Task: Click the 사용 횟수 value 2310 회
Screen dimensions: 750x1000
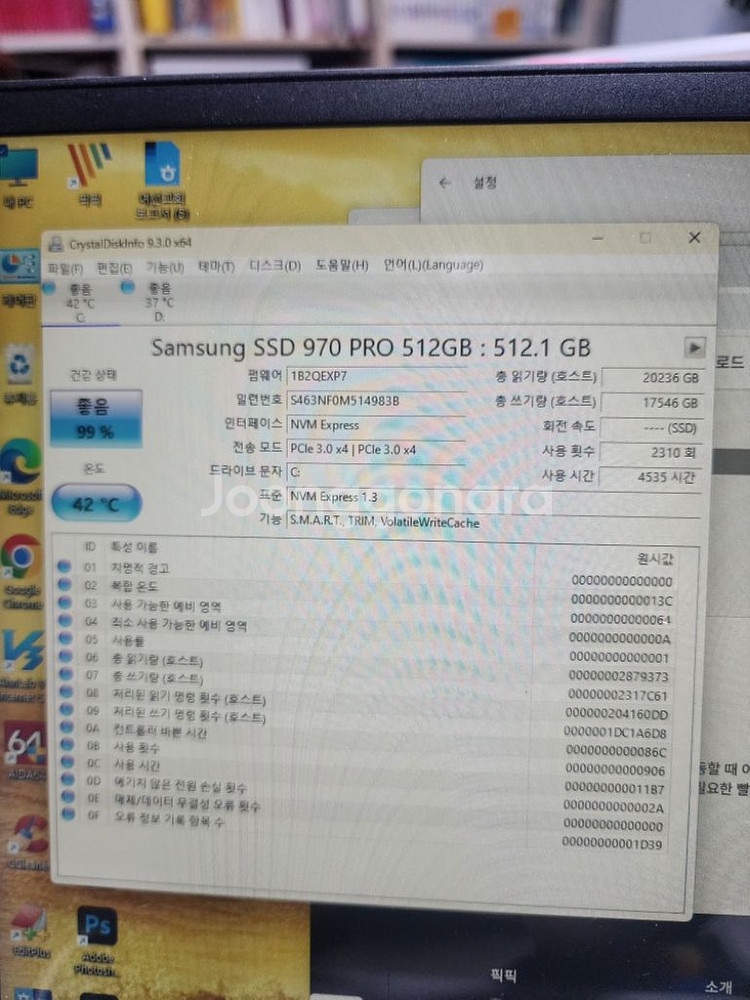Action: pyautogui.click(x=651, y=452)
